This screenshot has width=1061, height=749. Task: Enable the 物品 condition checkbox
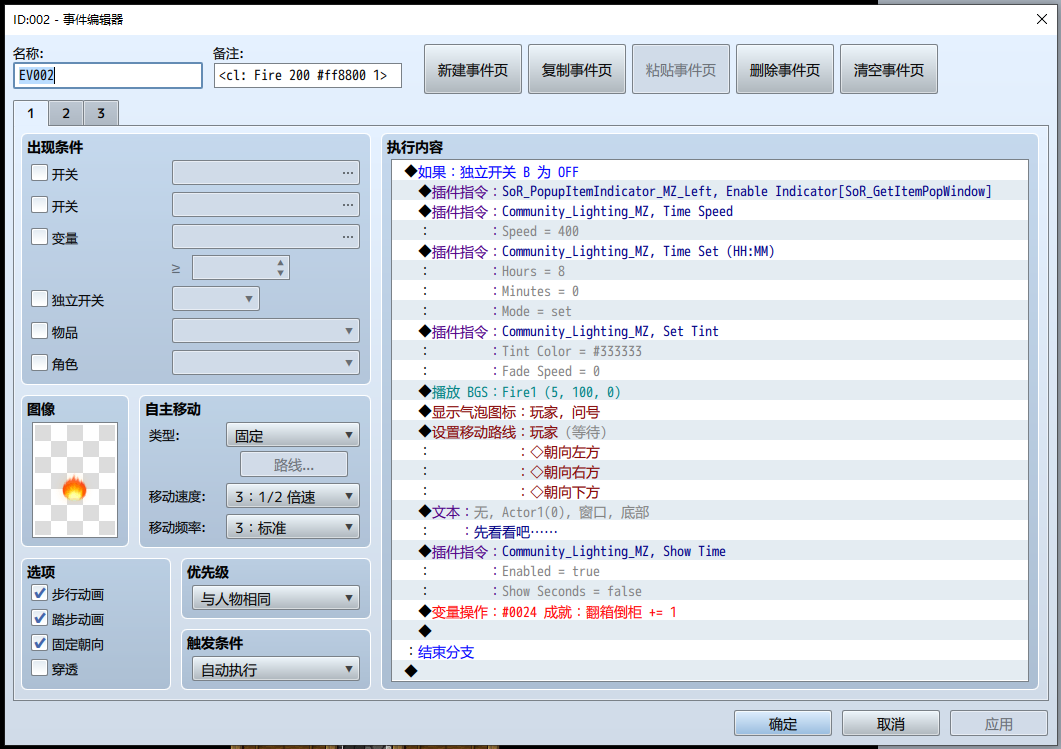(39, 330)
